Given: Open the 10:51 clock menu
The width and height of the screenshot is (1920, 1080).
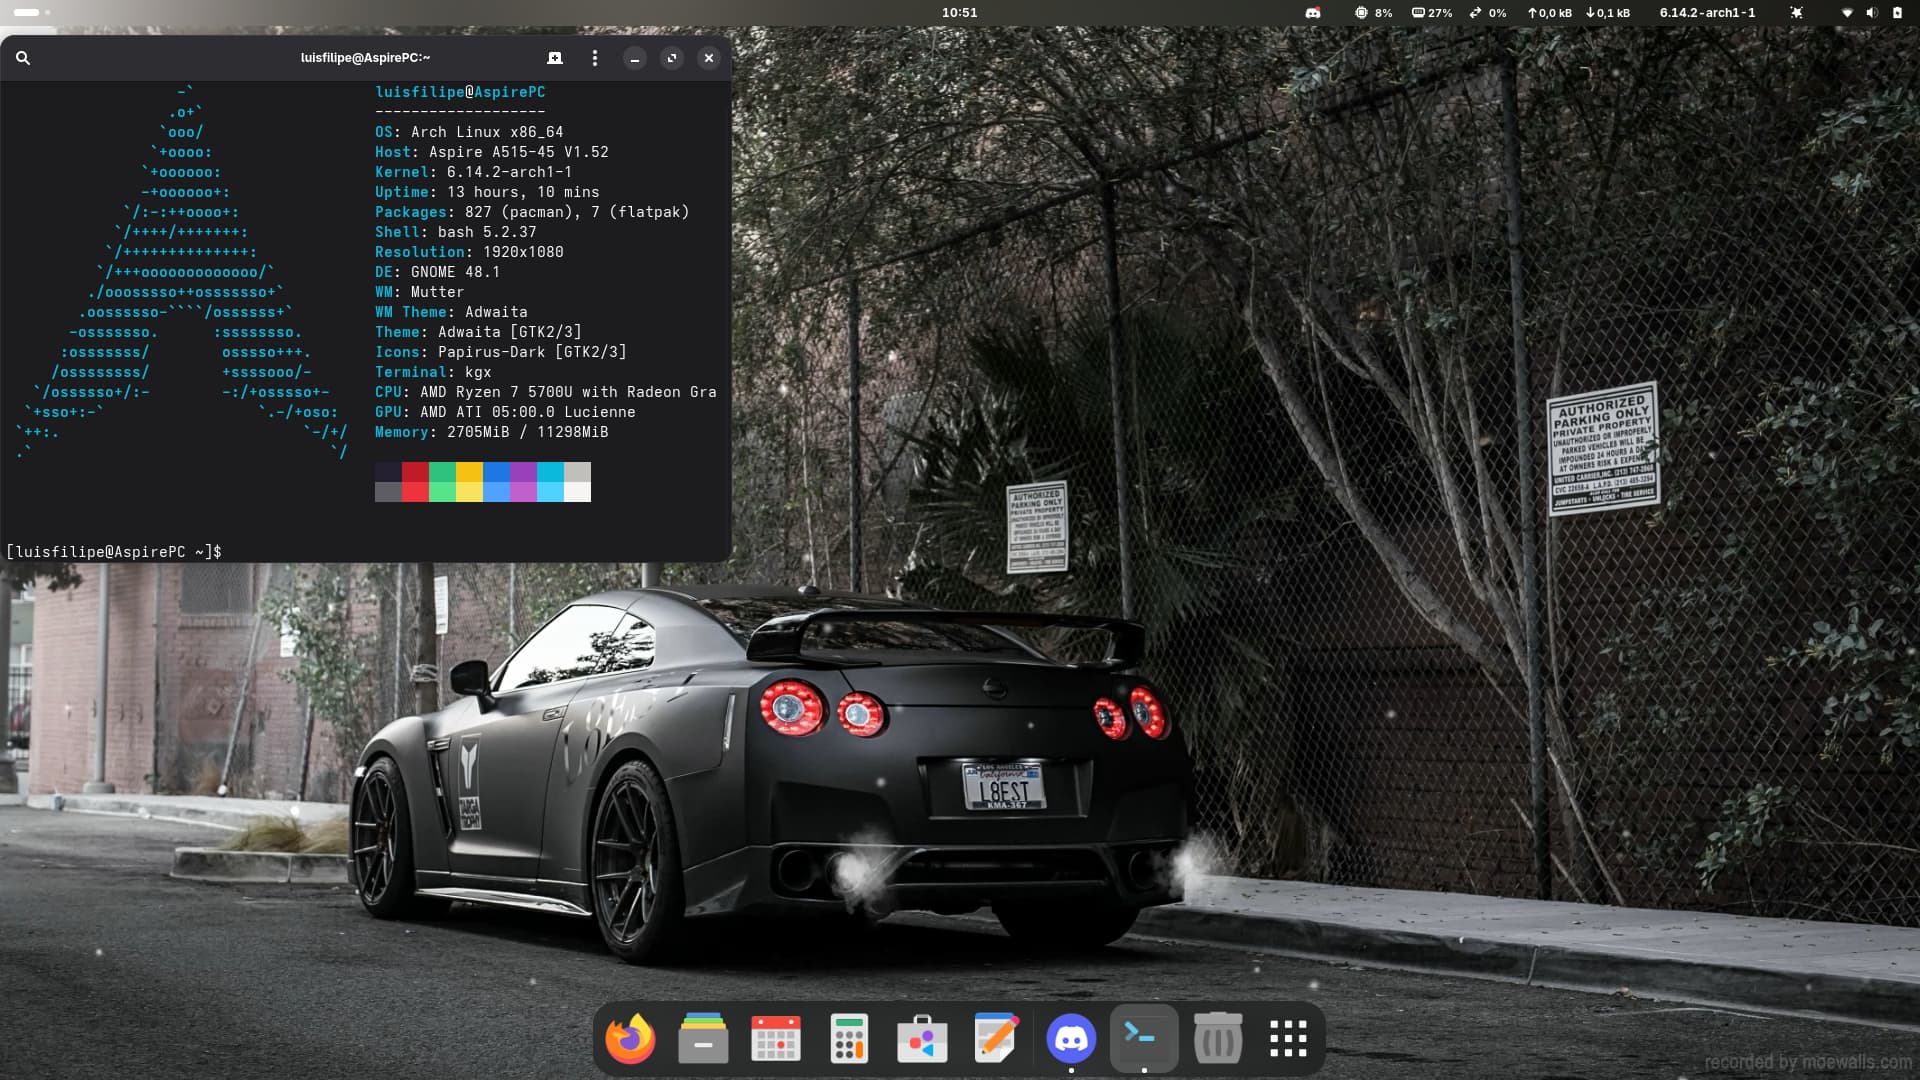Looking at the screenshot, I should (x=959, y=13).
